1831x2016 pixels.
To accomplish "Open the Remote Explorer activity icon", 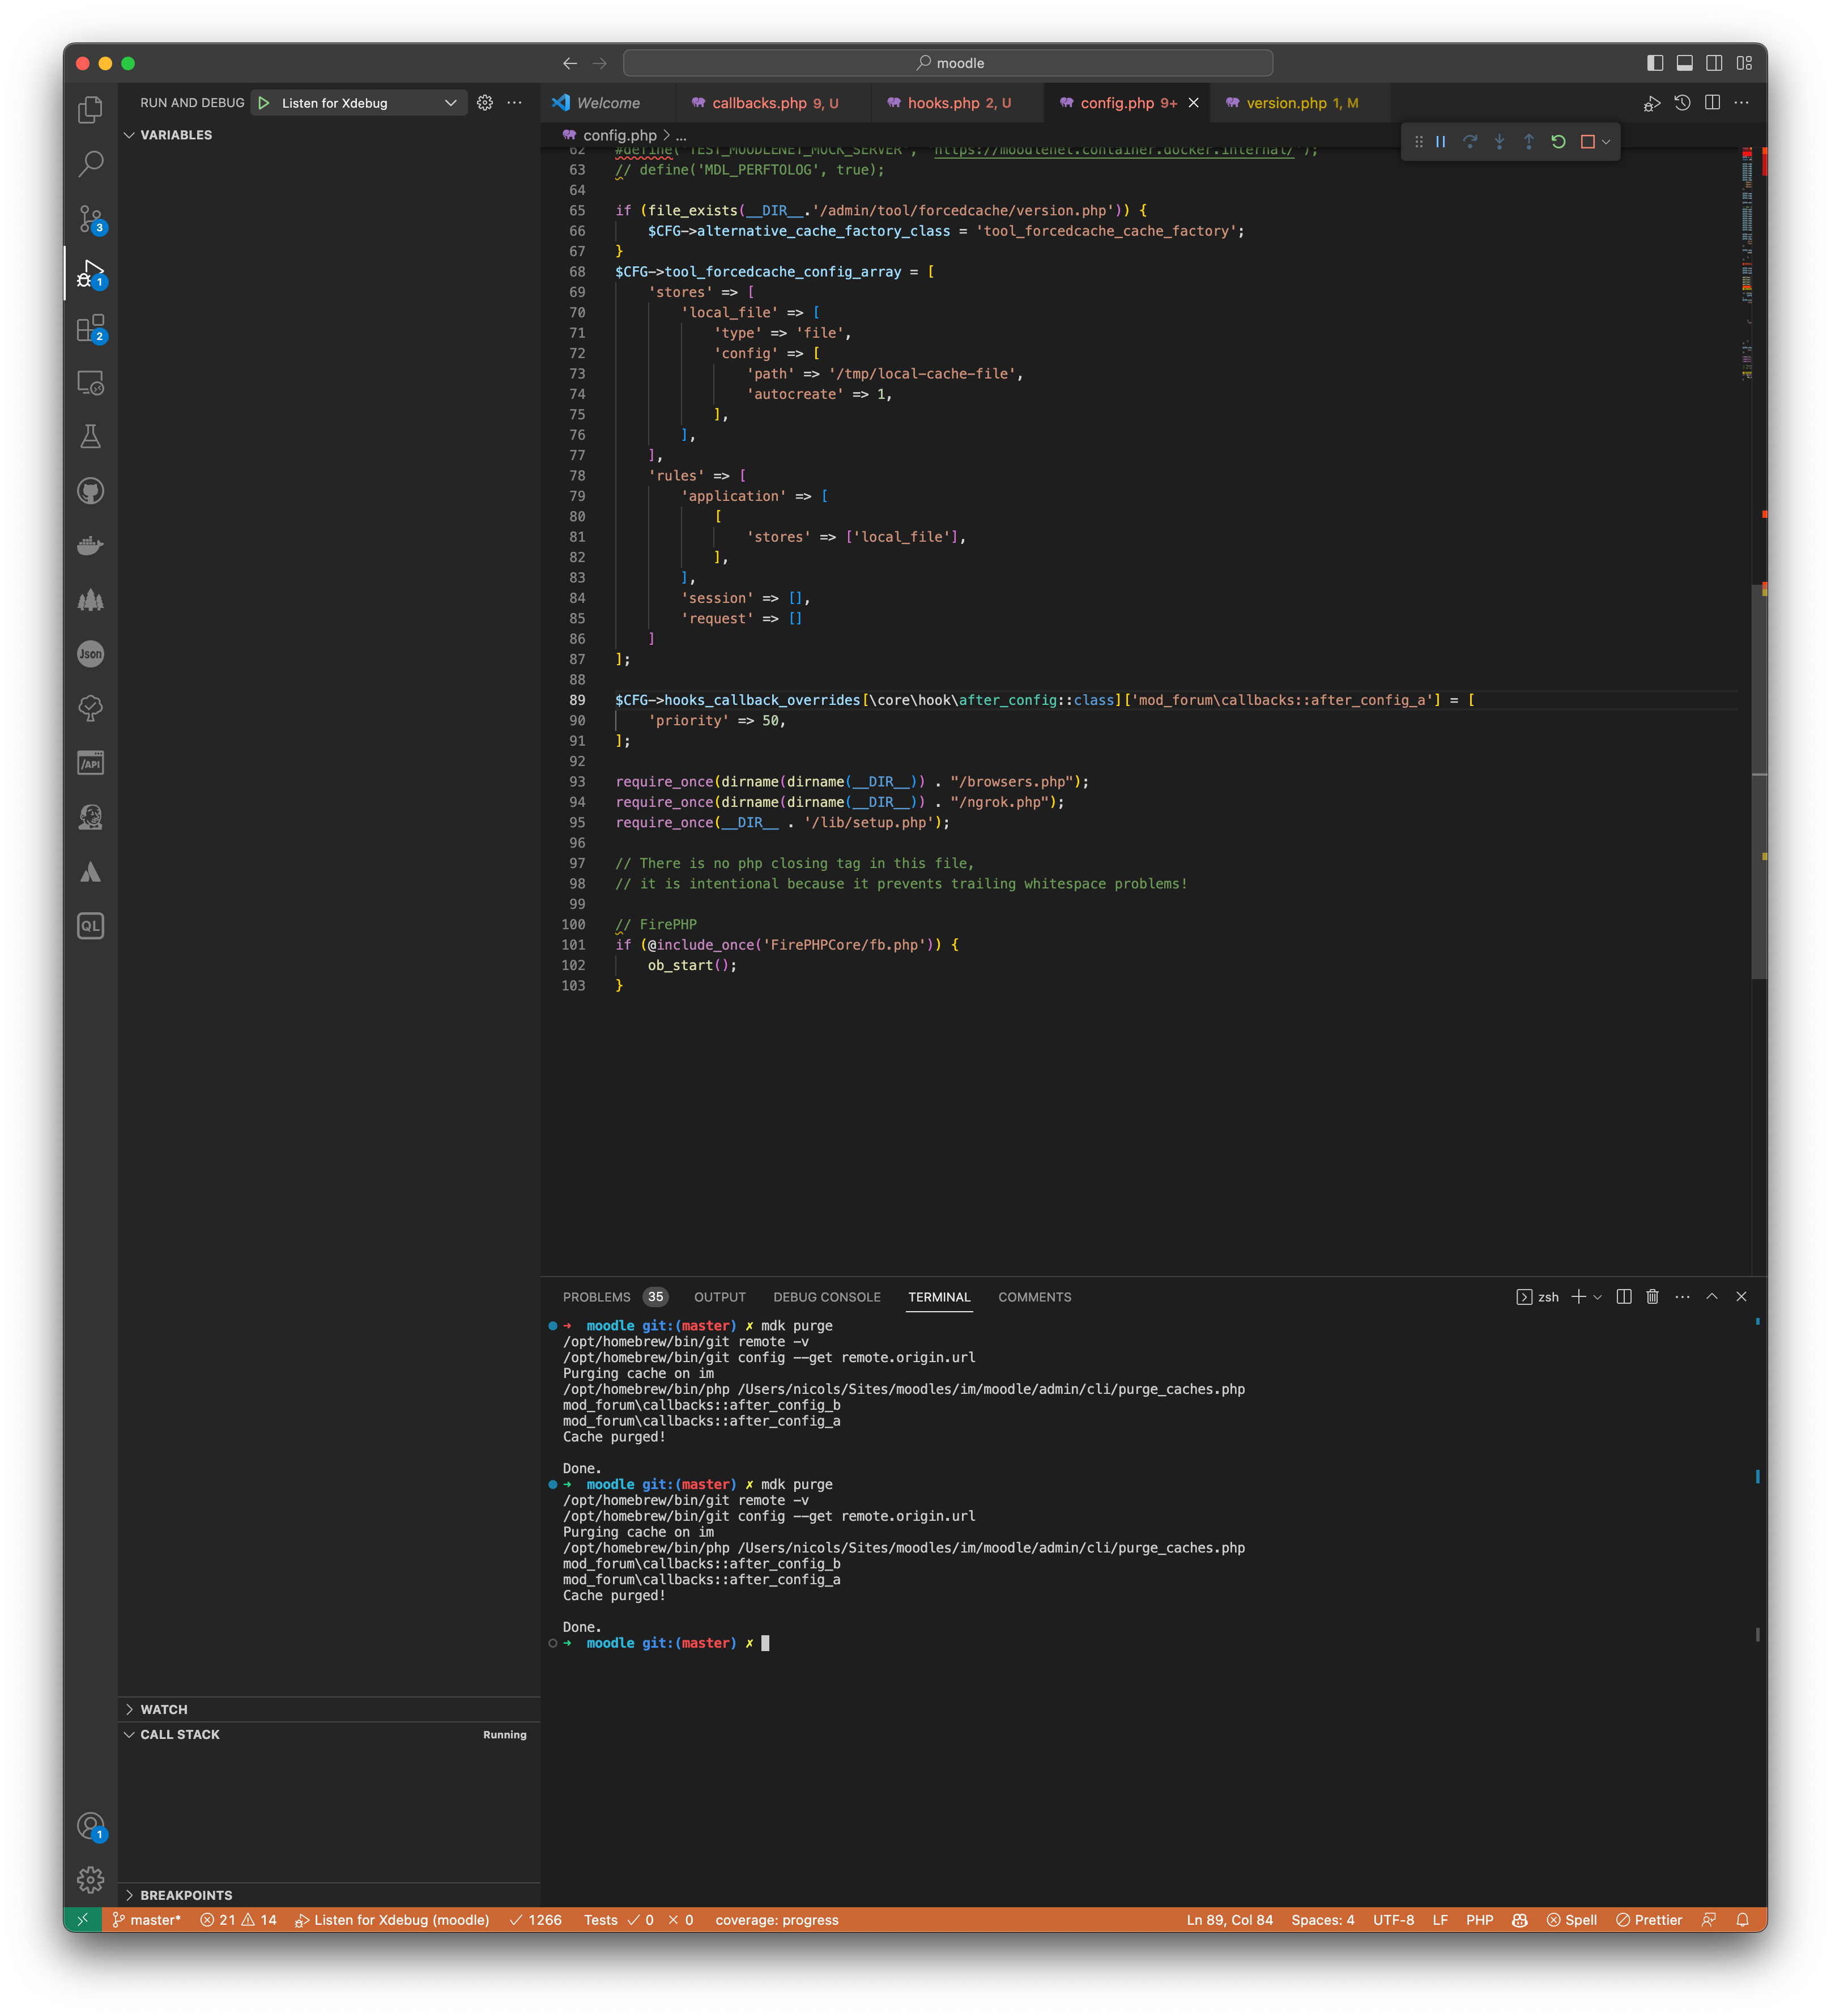I will click(x=90, y=382).
